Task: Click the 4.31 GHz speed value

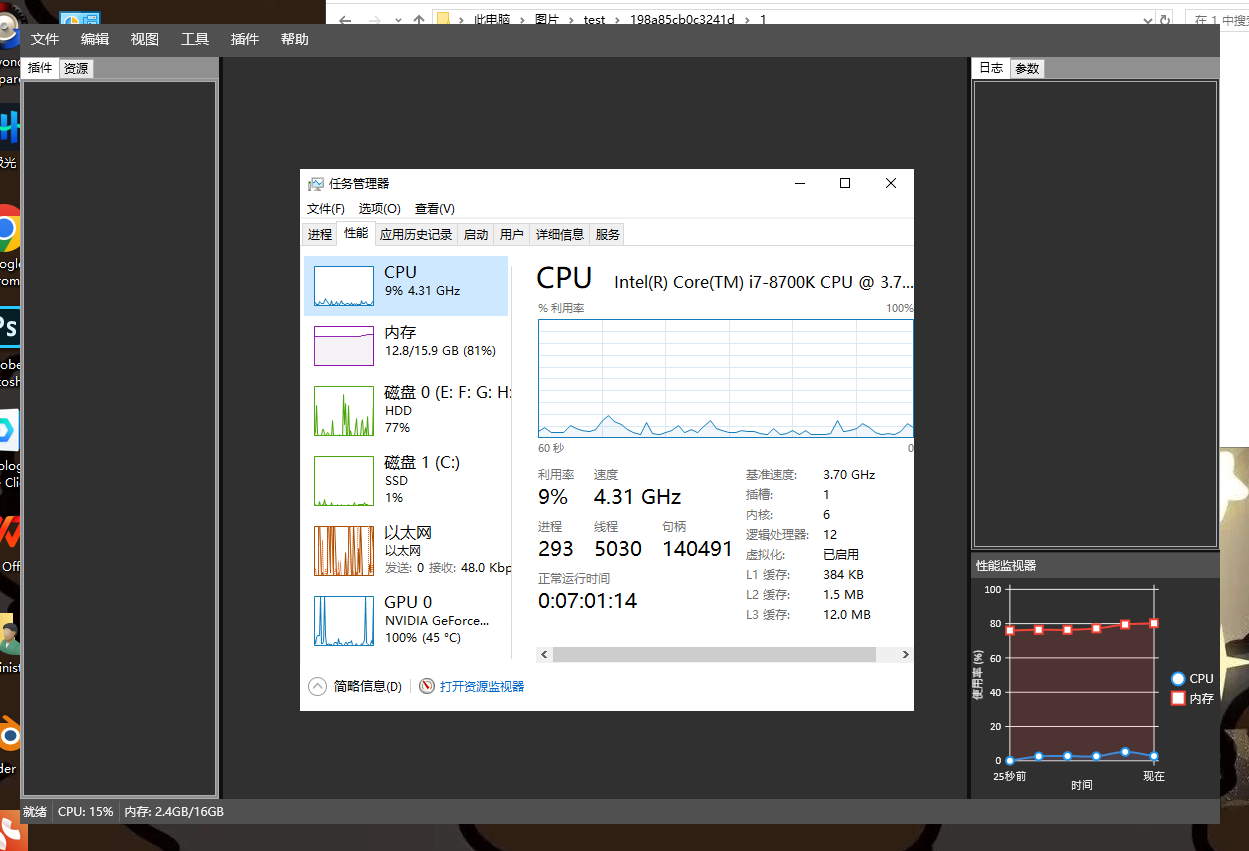Action: (637, 497)
